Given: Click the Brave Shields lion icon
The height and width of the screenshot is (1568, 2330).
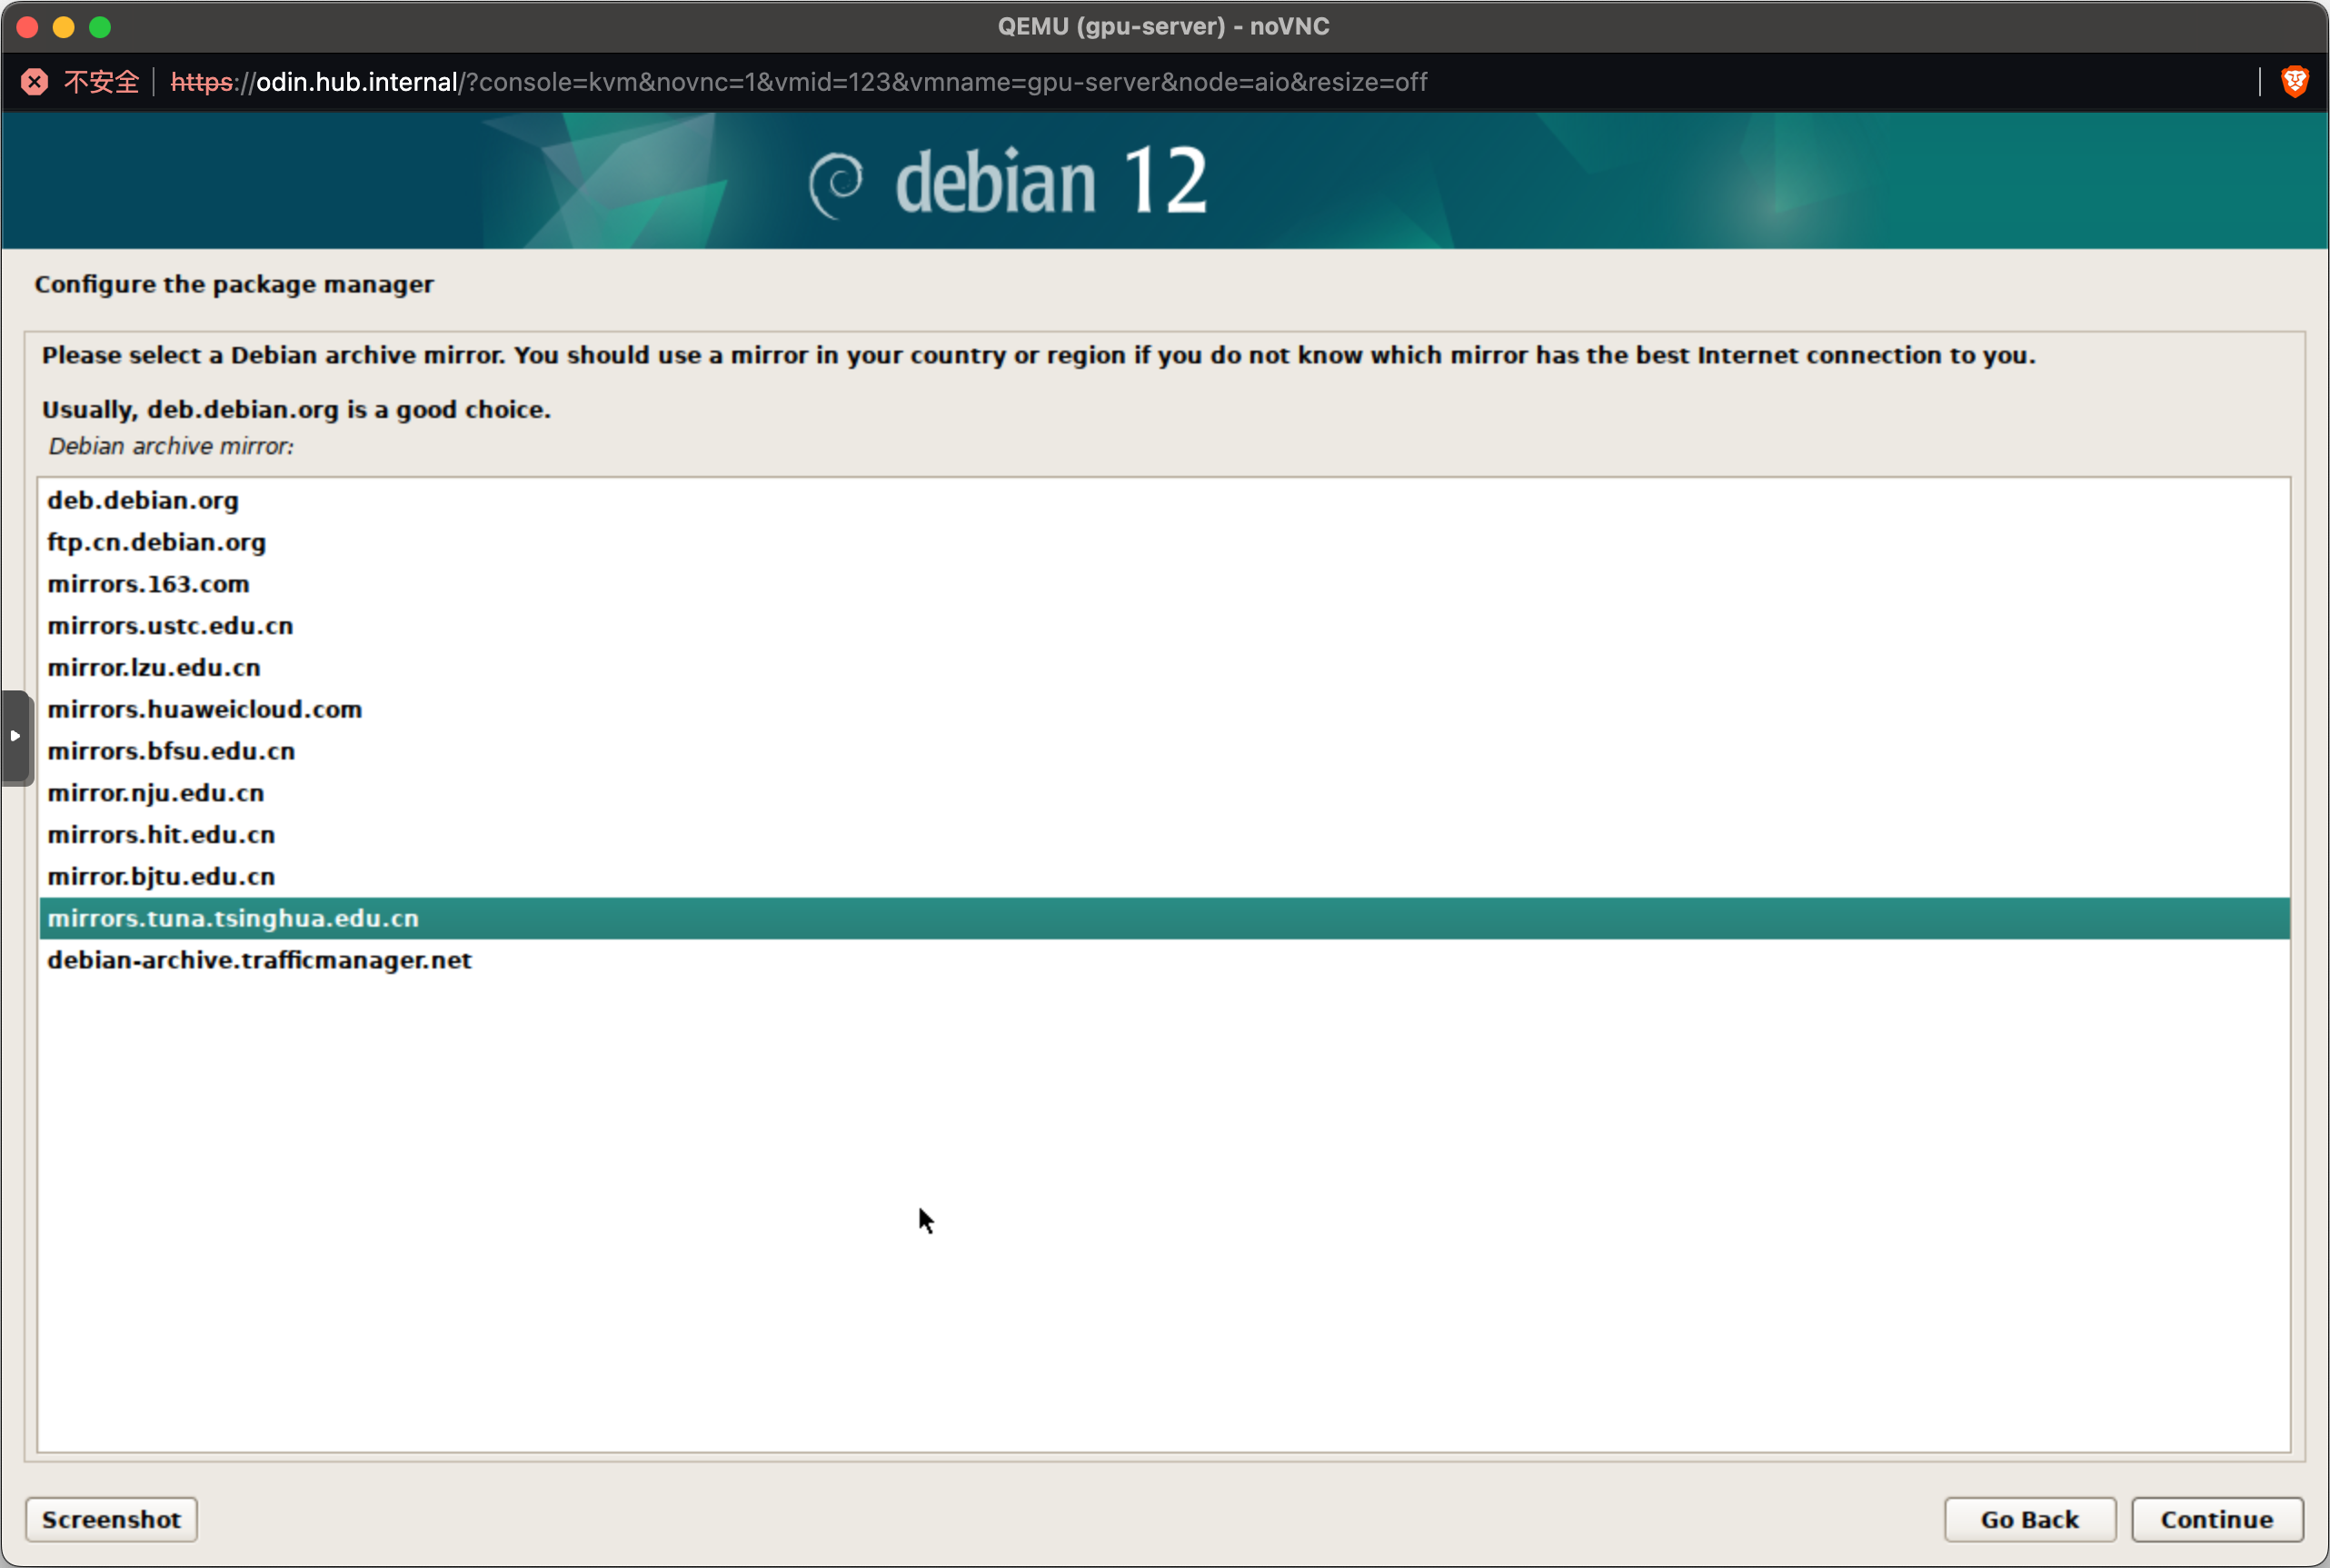Looking at the screenshot, I should (2295, 81).
